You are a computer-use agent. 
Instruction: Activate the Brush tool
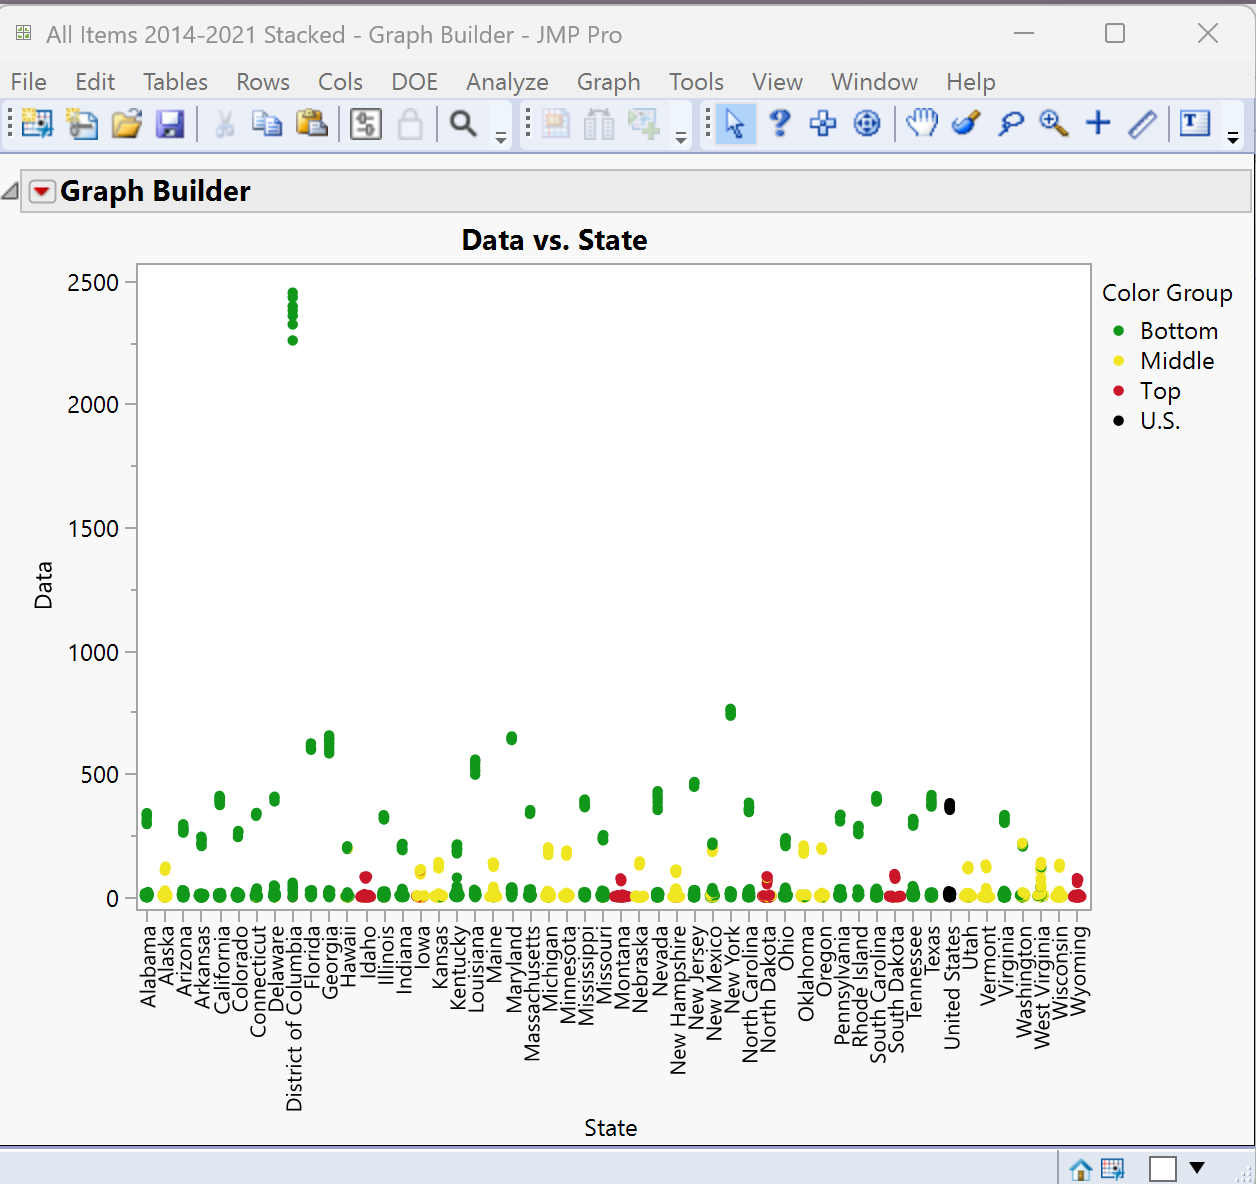pos(966,124)
